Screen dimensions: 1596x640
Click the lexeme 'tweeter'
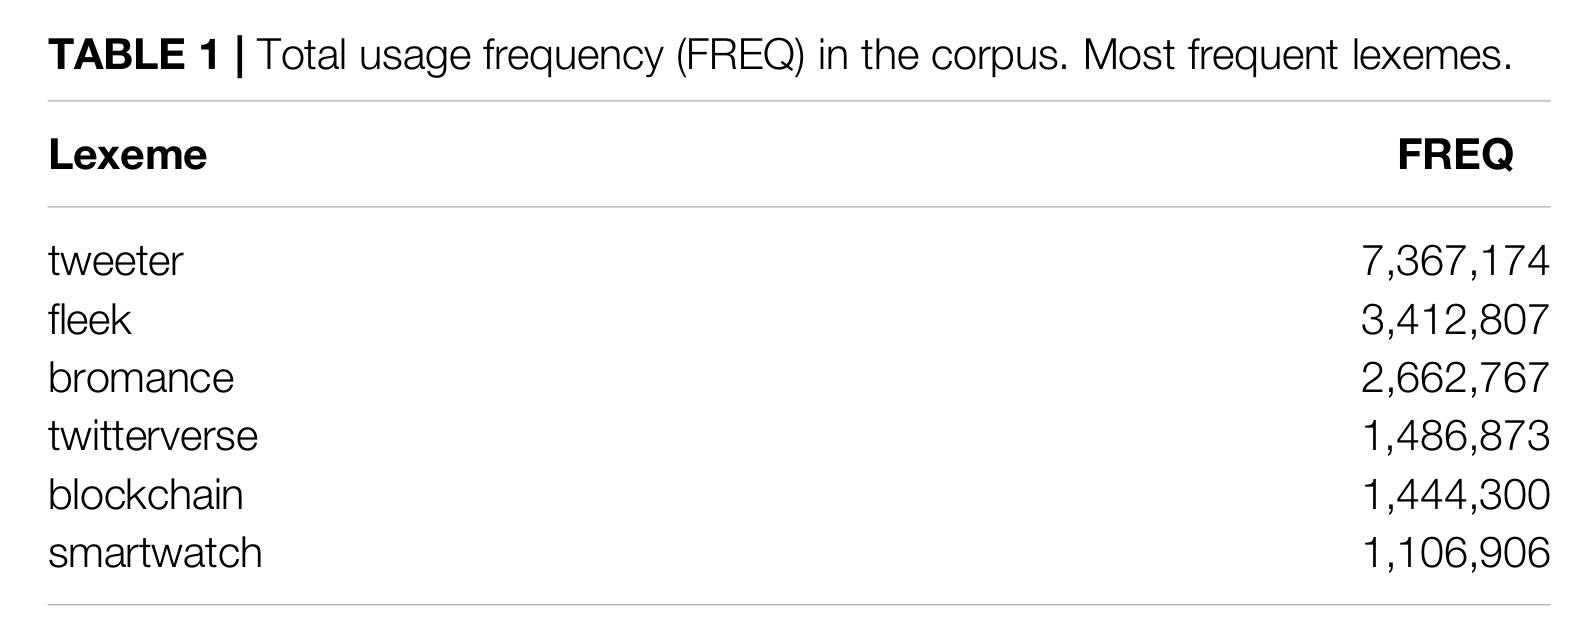point(115,262)
